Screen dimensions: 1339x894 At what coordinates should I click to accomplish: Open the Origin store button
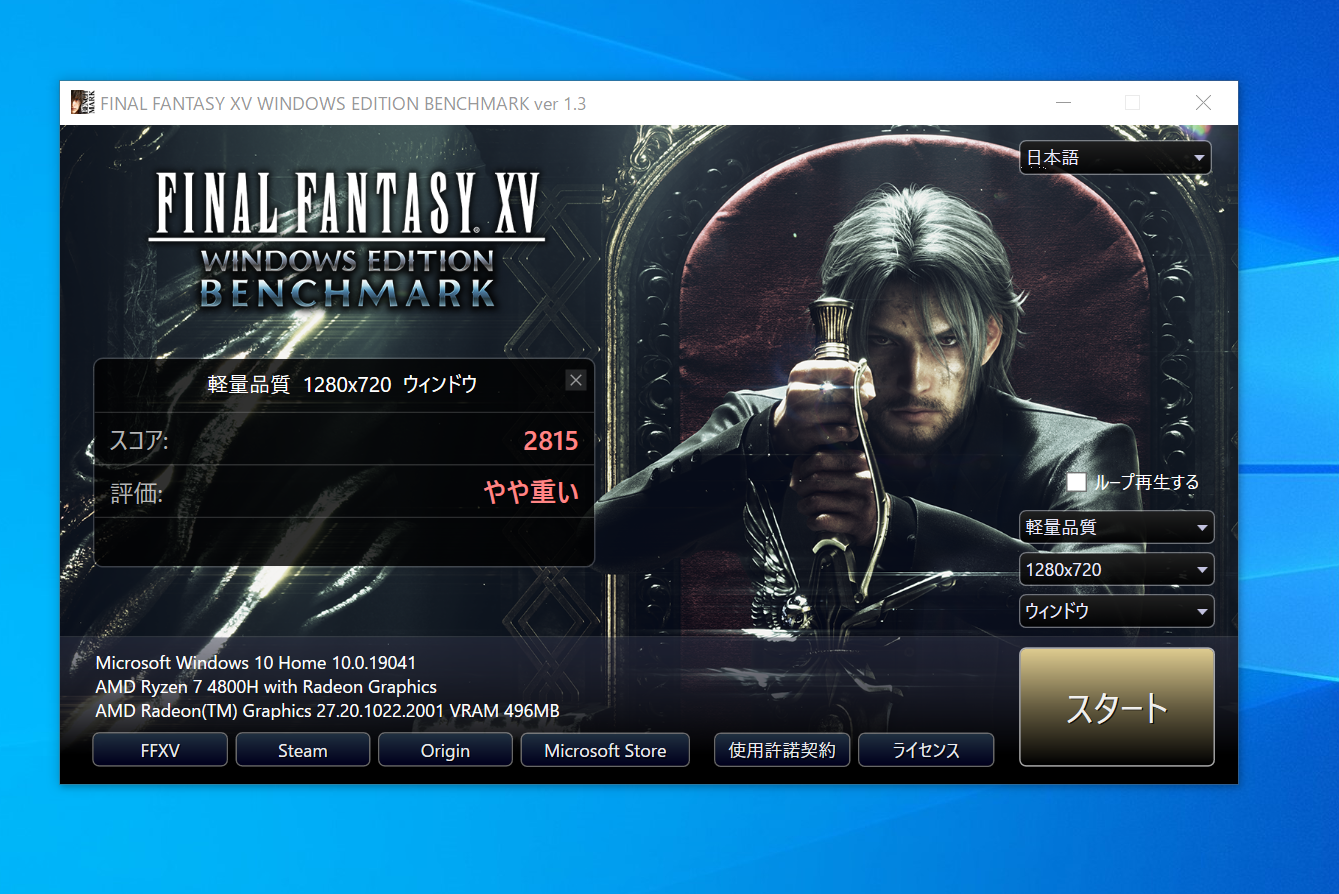click(445, 750)
